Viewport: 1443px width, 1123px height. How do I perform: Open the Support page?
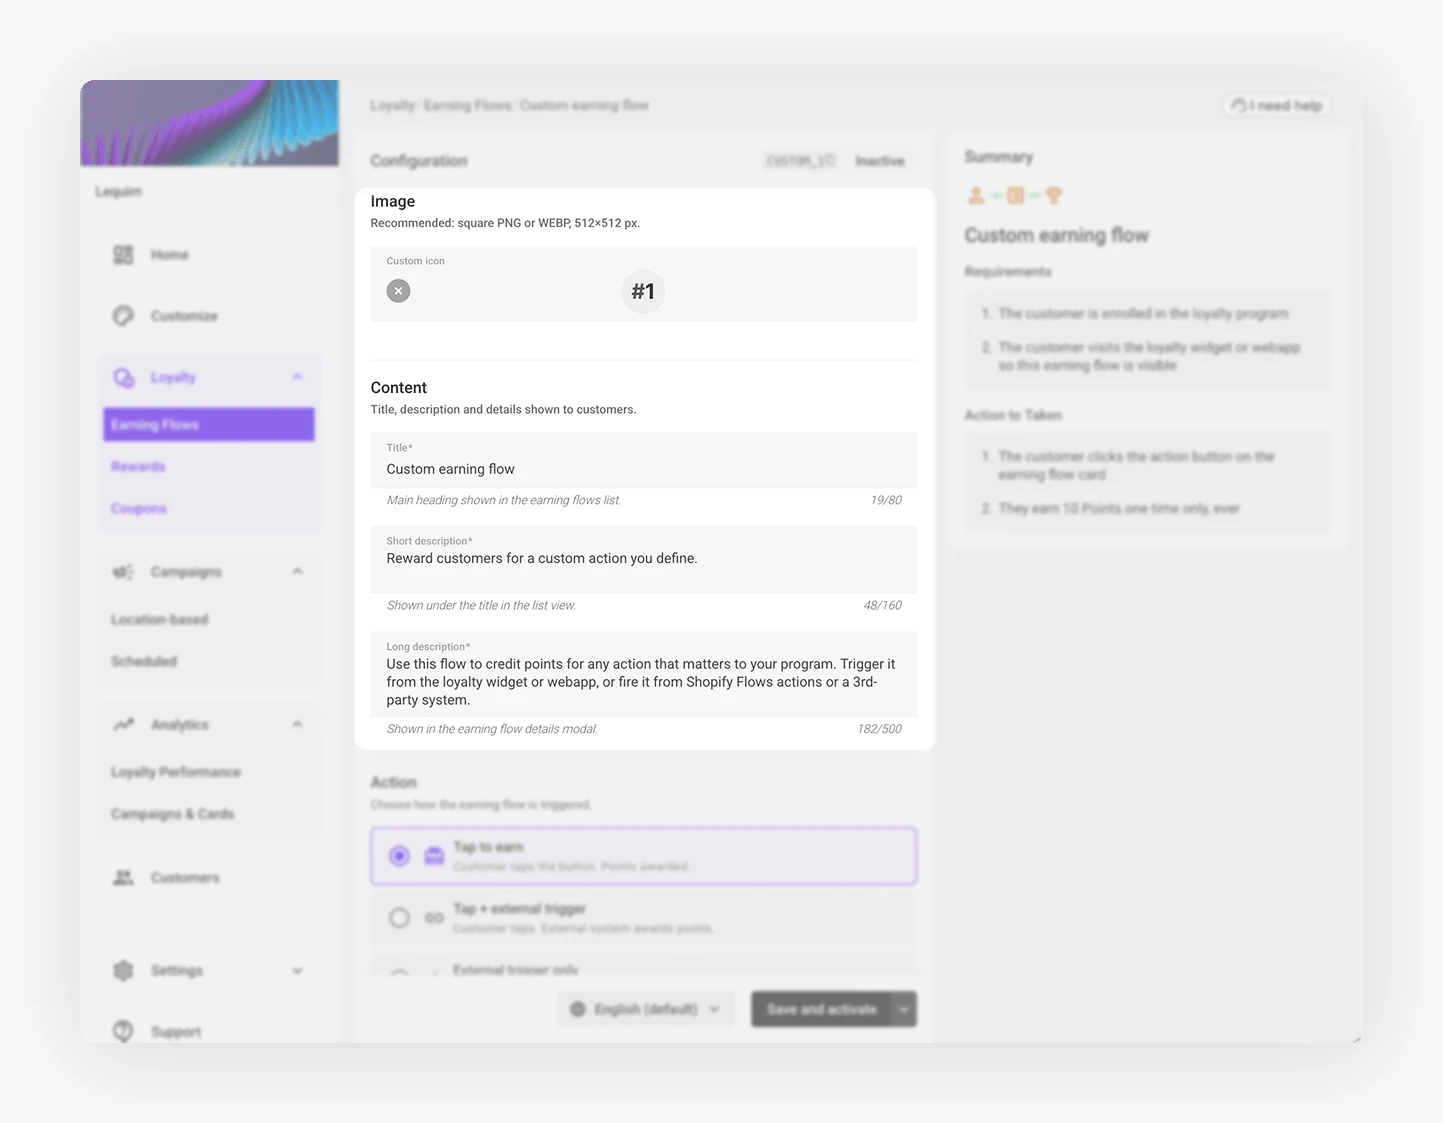(176, 1032)
